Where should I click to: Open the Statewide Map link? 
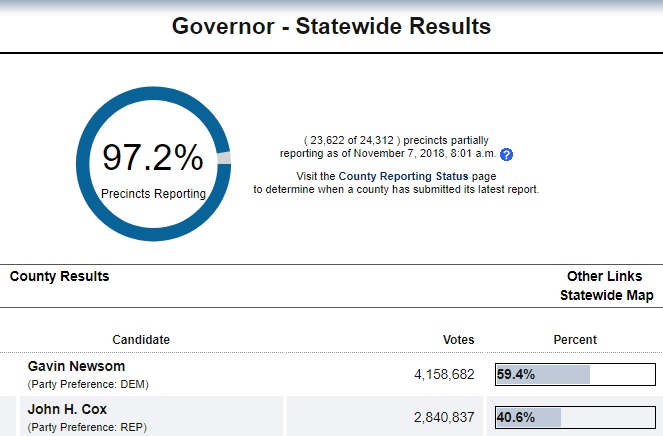click(606, 295)
